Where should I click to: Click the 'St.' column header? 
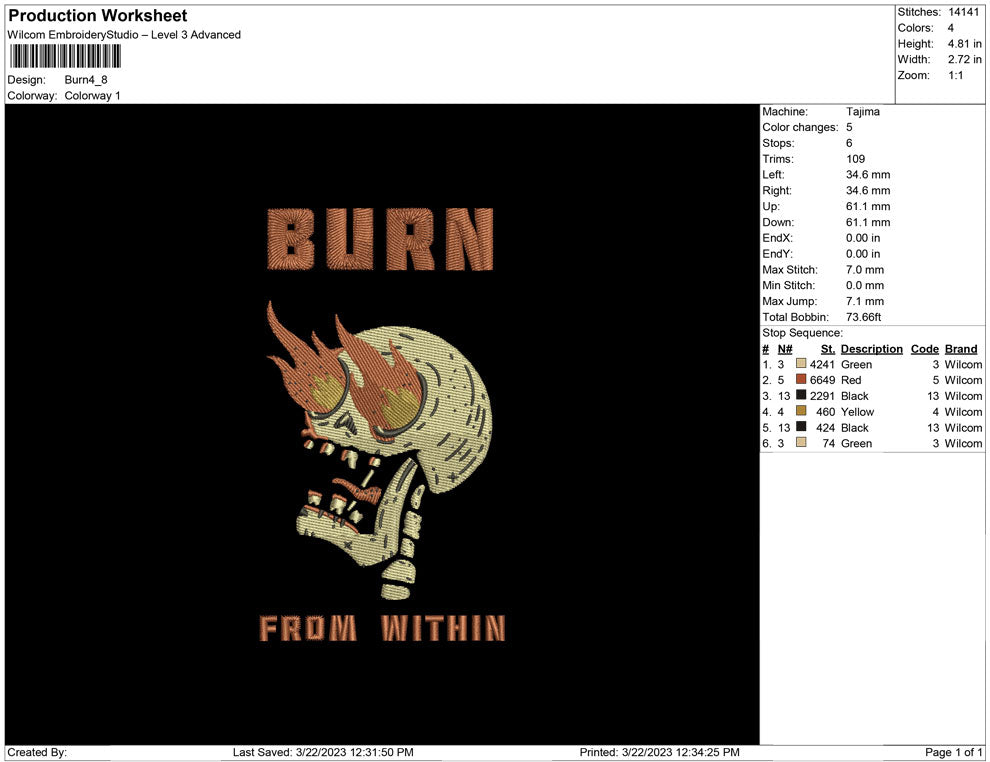(828, 348)
